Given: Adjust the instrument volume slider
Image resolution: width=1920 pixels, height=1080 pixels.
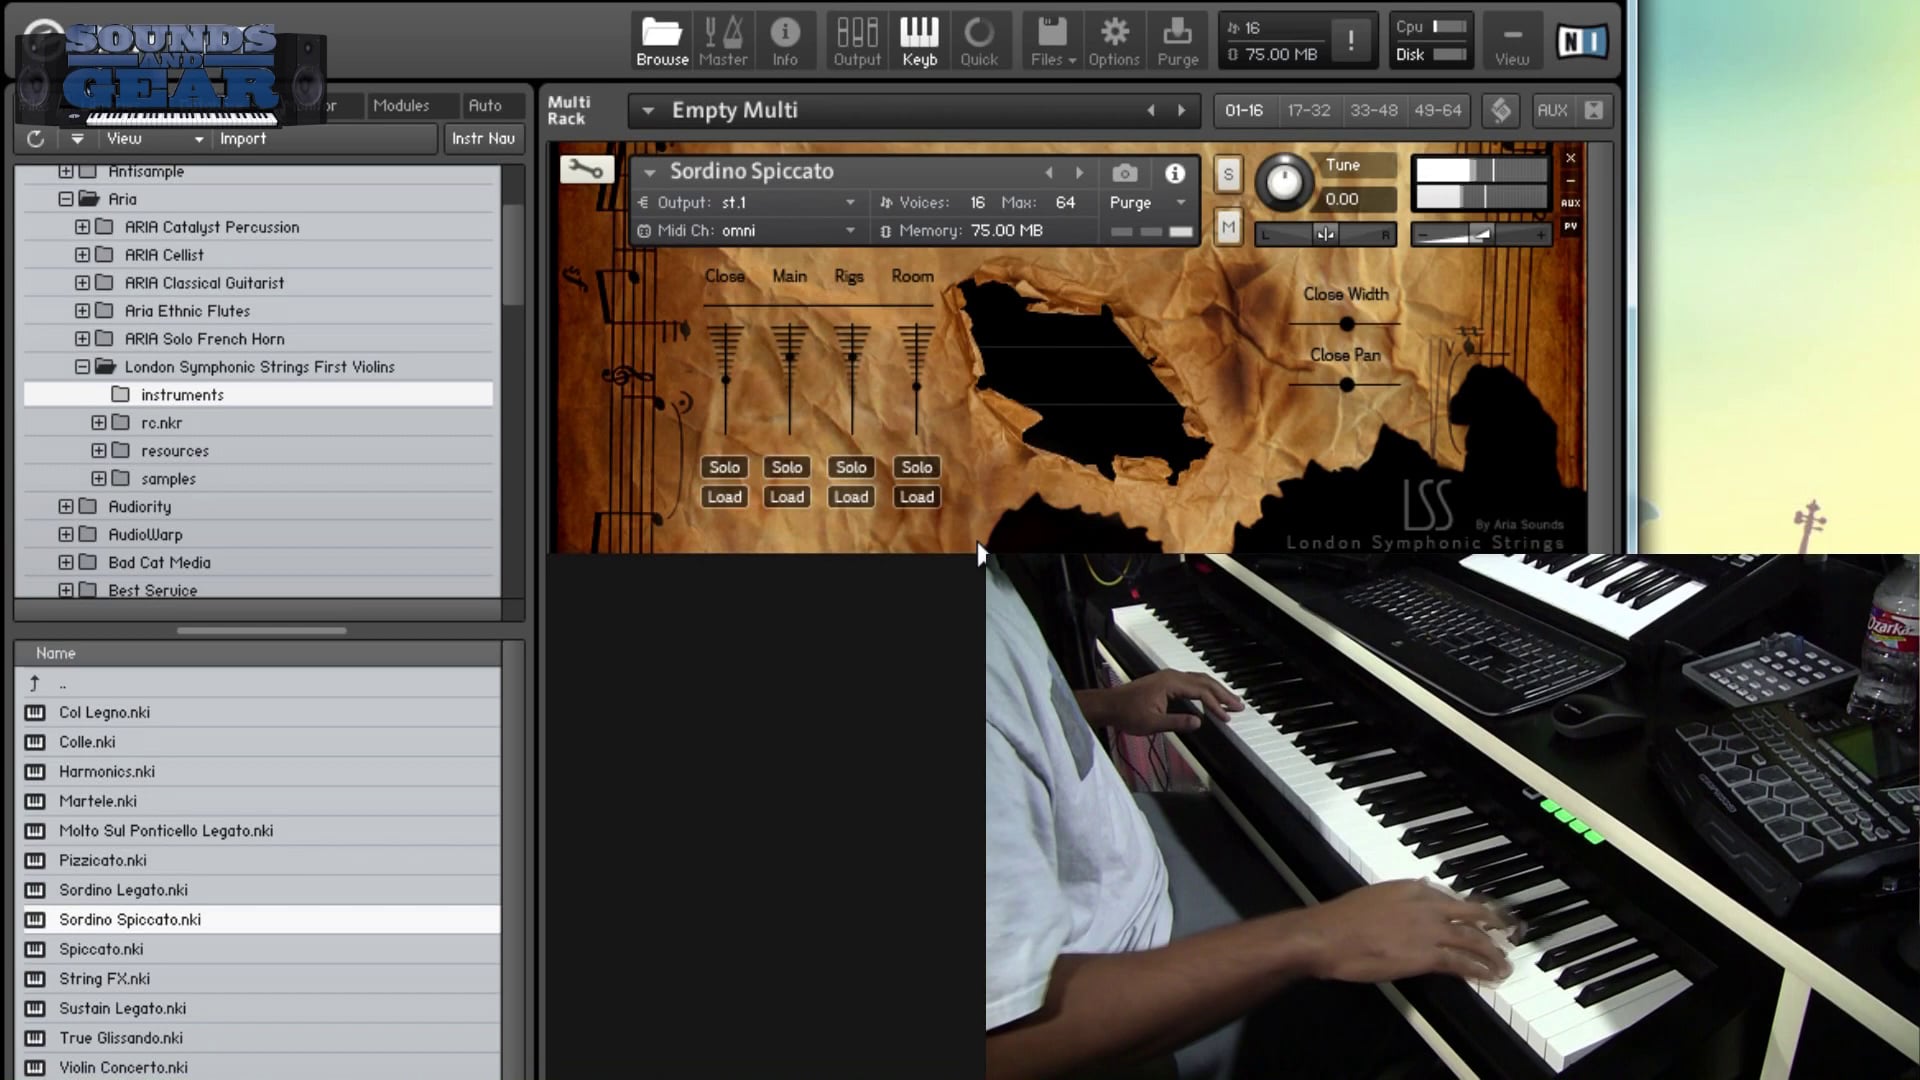Looking at the screenshot, I should click(1480, 235).
